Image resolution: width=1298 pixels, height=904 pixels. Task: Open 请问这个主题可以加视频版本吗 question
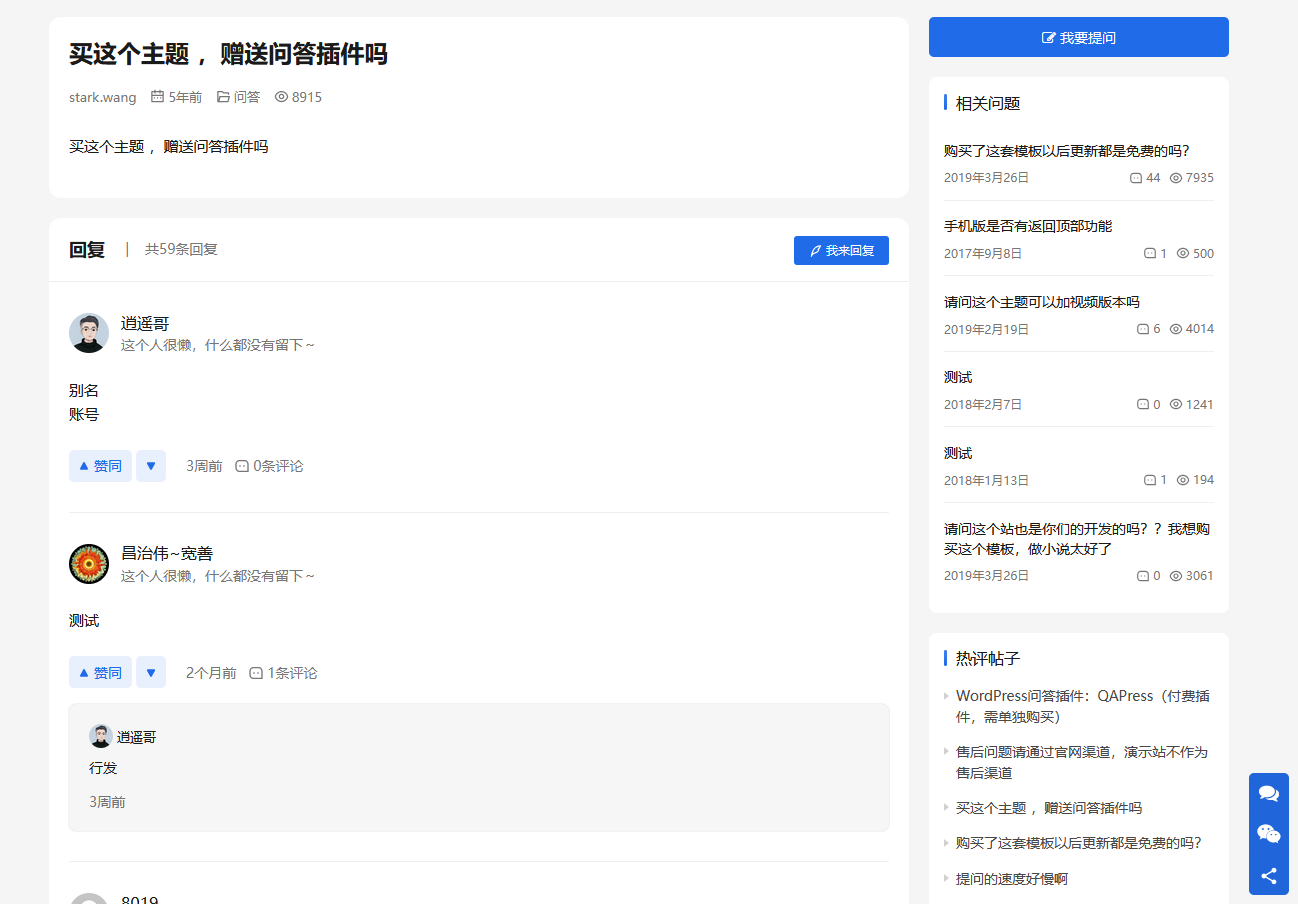click(1041, 302)
